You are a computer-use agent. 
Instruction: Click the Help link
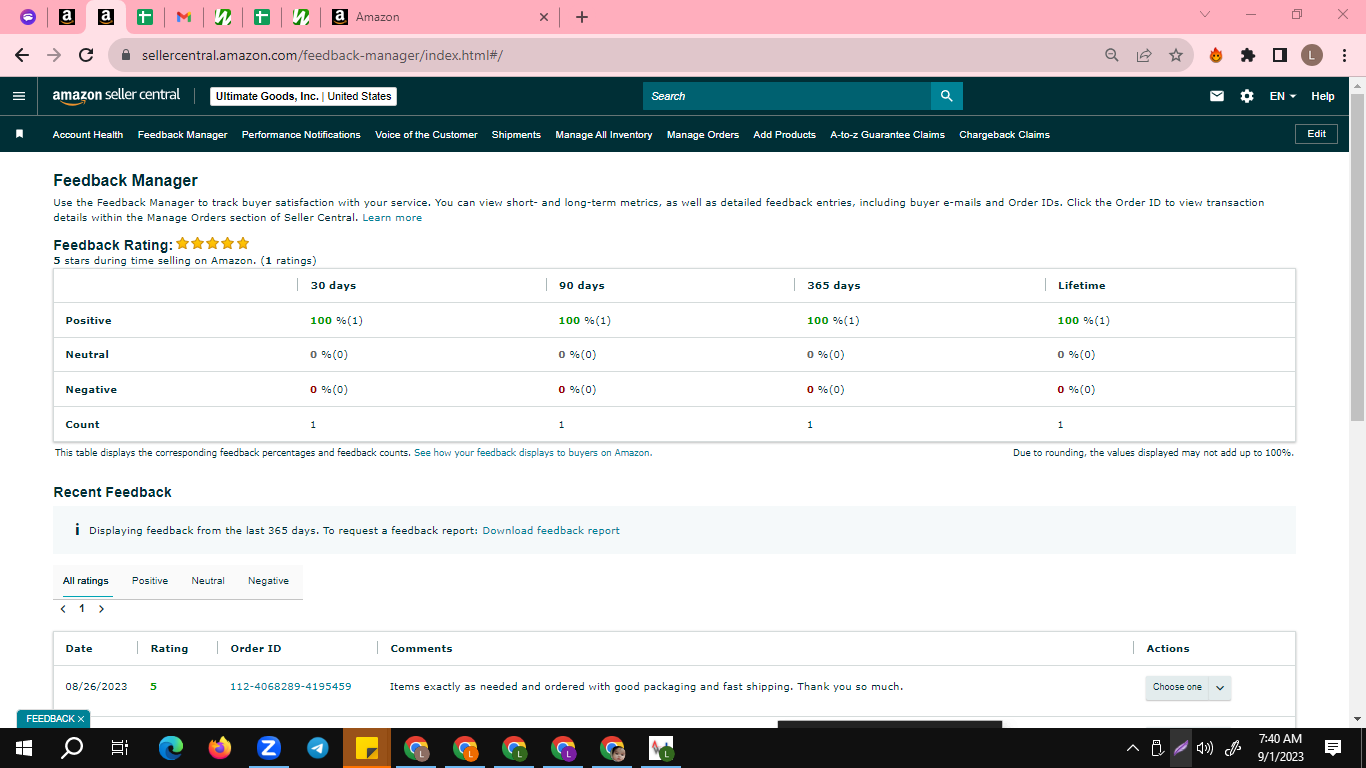(x=1323, y=96)
